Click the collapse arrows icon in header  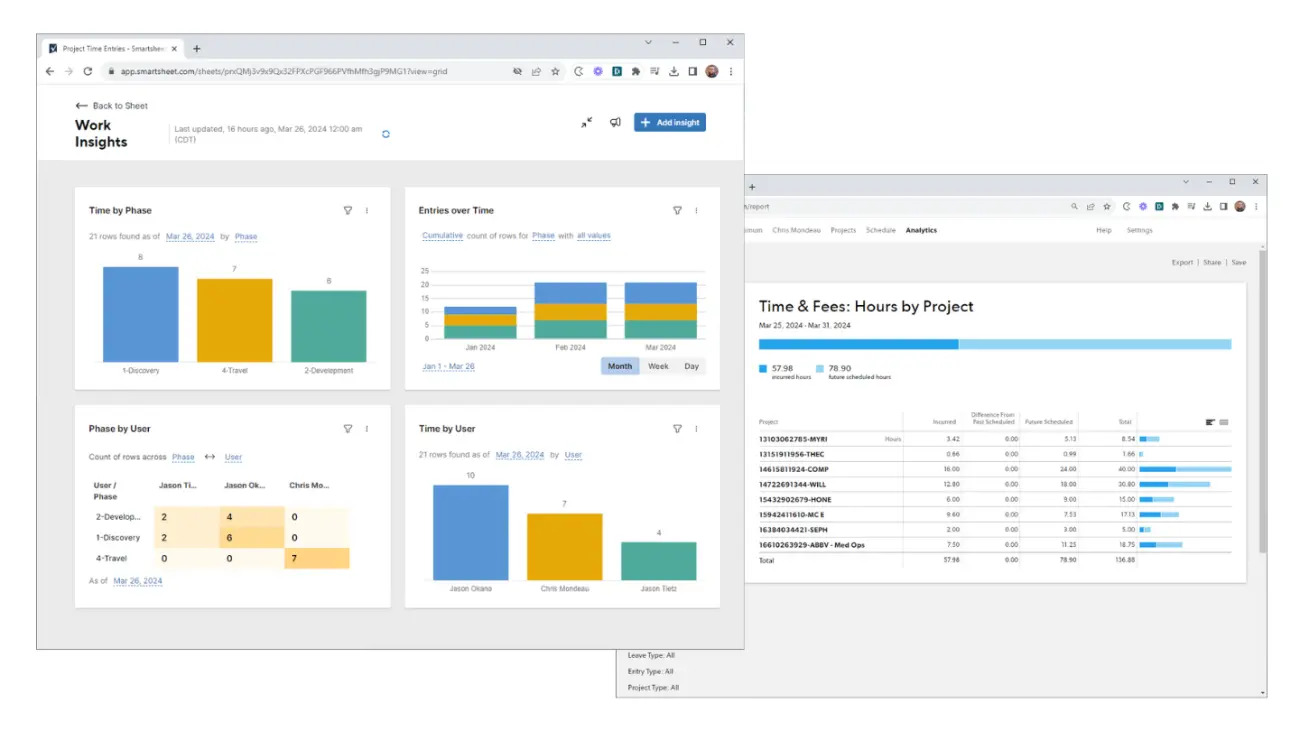pos(587,122)
